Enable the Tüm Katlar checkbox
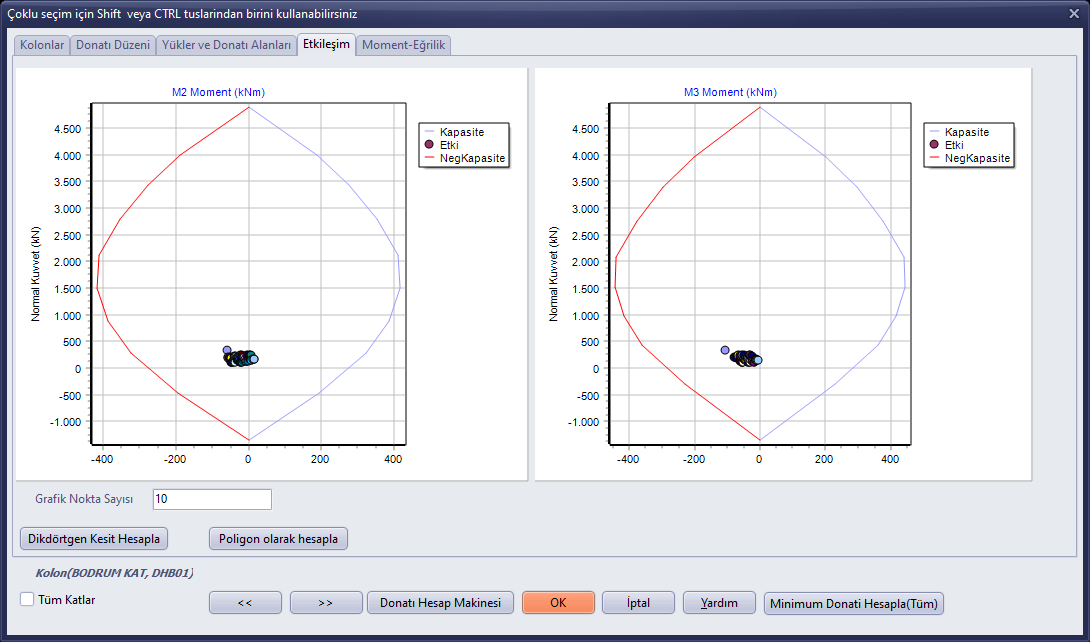 click(x=27, y=599)
